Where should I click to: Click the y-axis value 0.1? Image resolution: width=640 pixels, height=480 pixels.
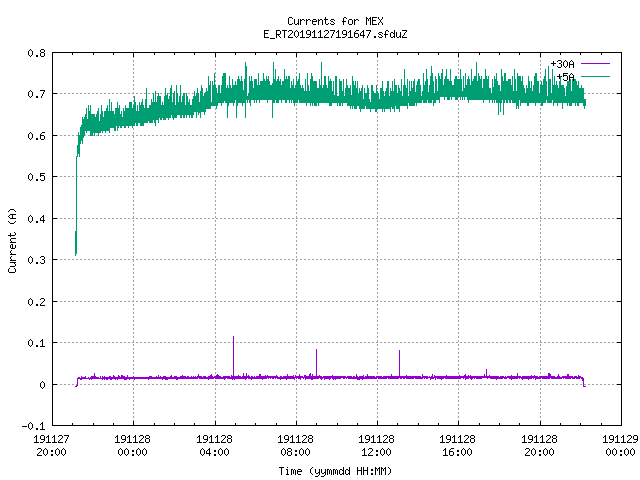click(36, 343)
